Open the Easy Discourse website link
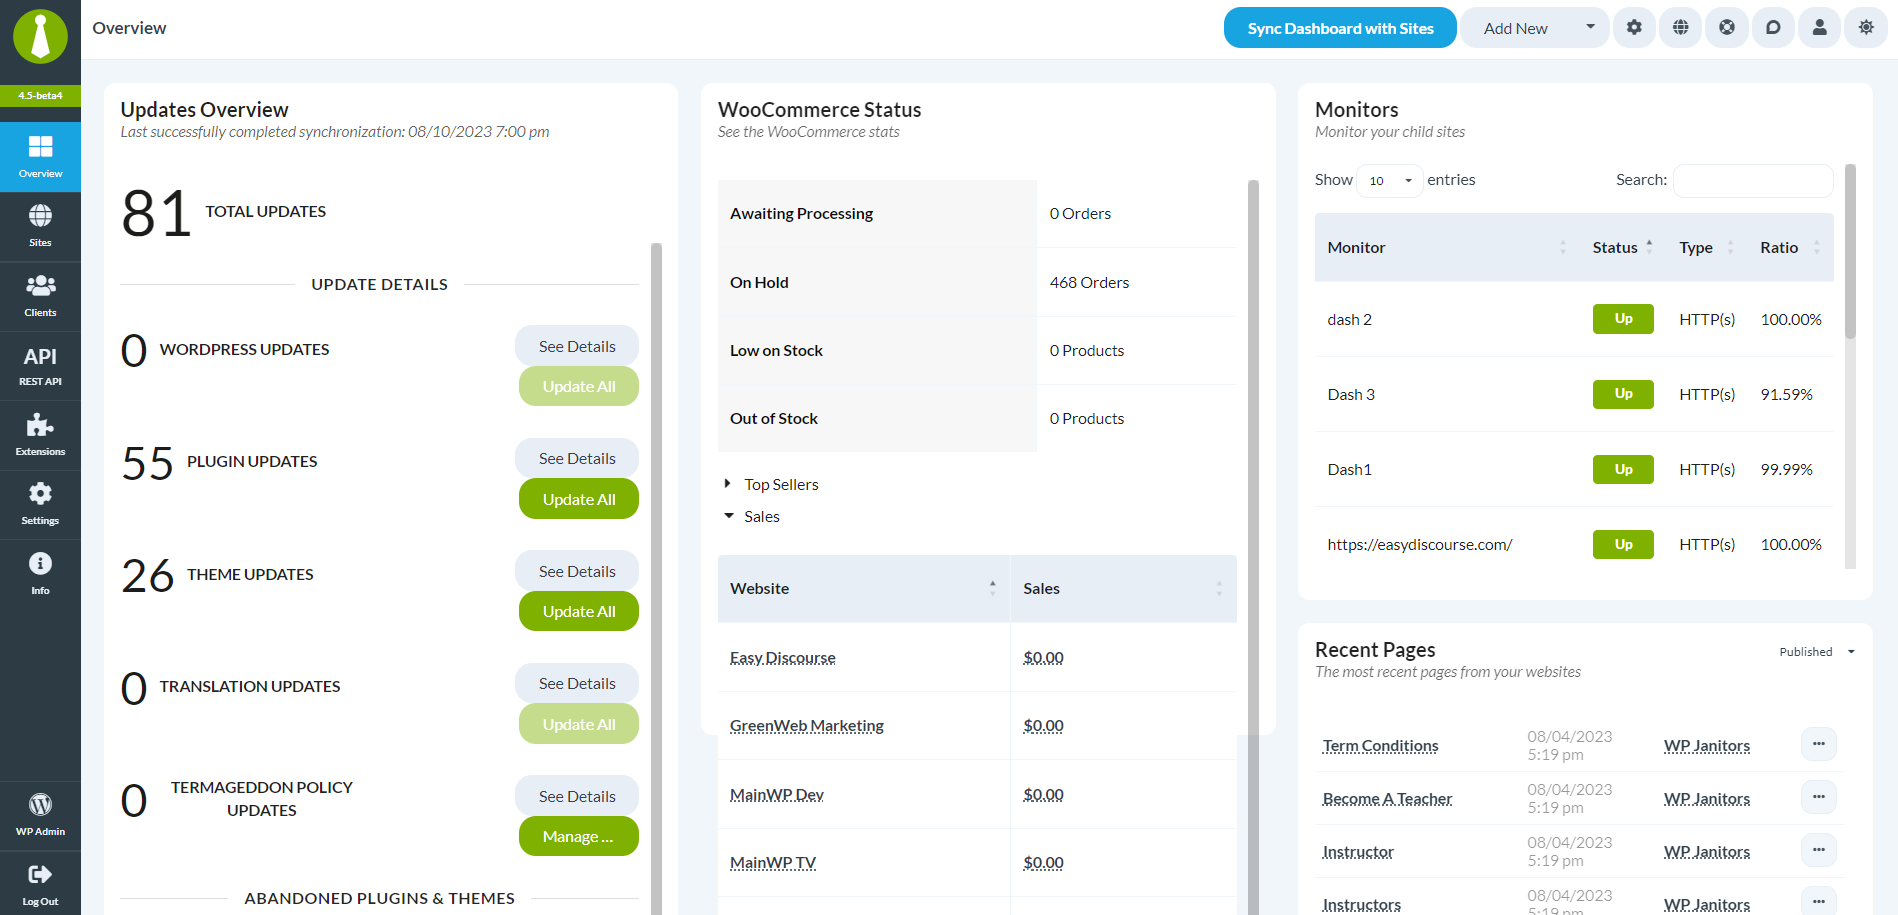This screenshot has width=1898, height=915. click(x=782, y=657)
